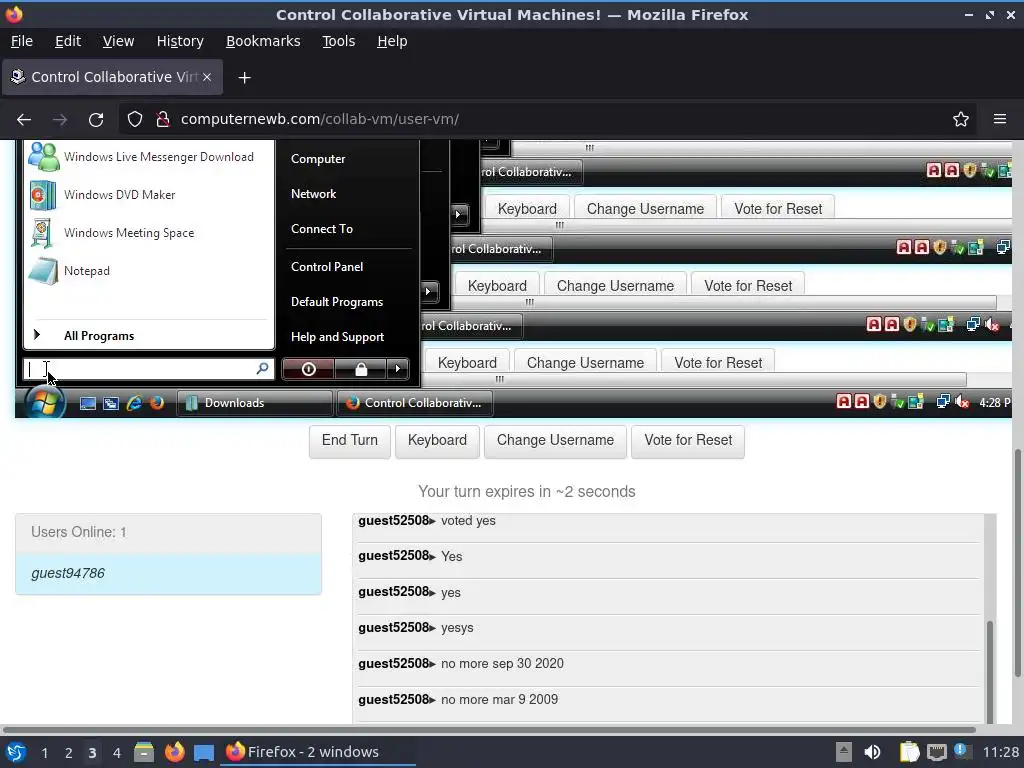Open Firefox Bookmarks menu
This screenshot has width=1024, height=768.
pyautogui.click(x=263, y=41)
